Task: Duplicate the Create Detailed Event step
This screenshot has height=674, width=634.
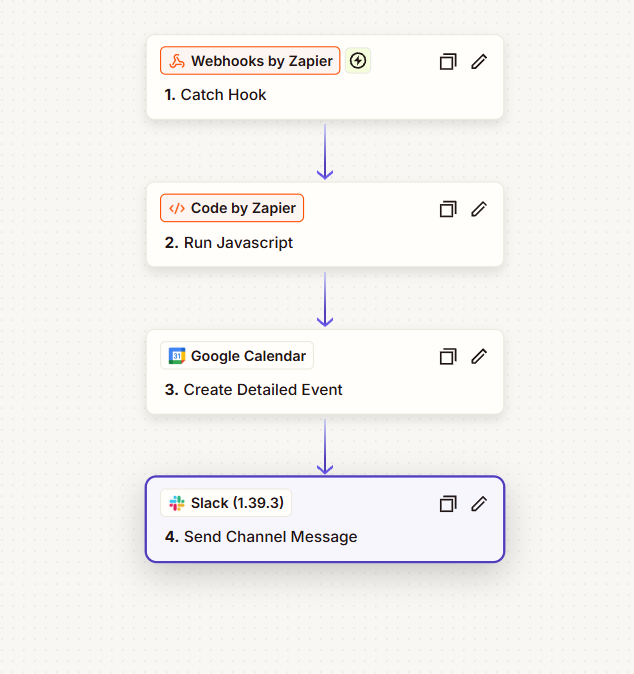Action: click(x=448, y=356)
